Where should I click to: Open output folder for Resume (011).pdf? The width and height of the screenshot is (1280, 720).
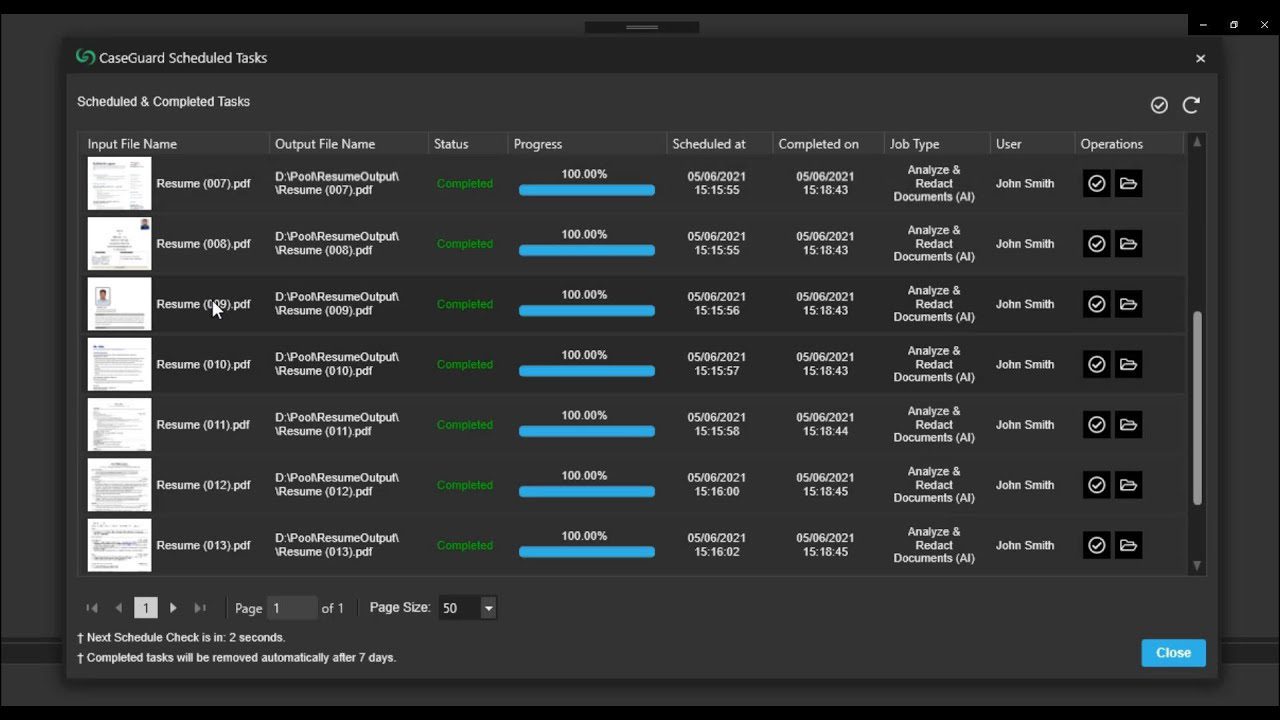(x=1128, y=425)
